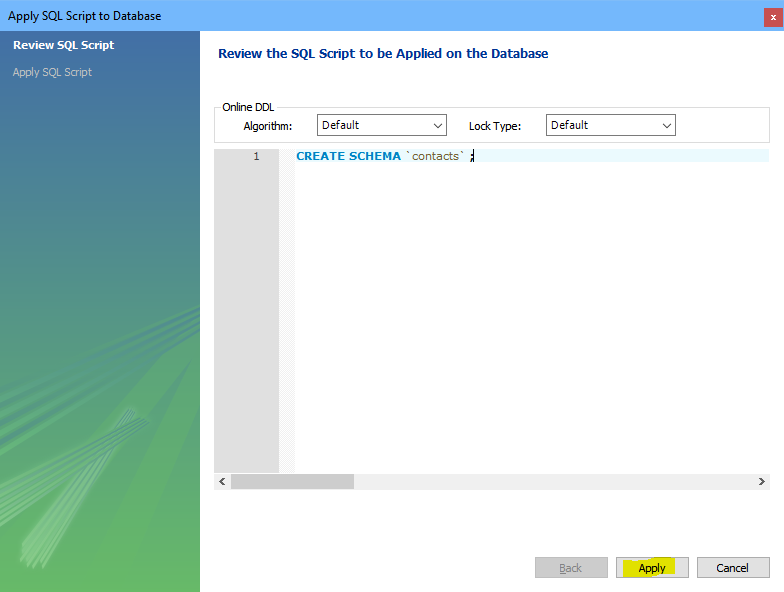
Task: Open the Algorithm dropdown
Action: pos(381,125)
